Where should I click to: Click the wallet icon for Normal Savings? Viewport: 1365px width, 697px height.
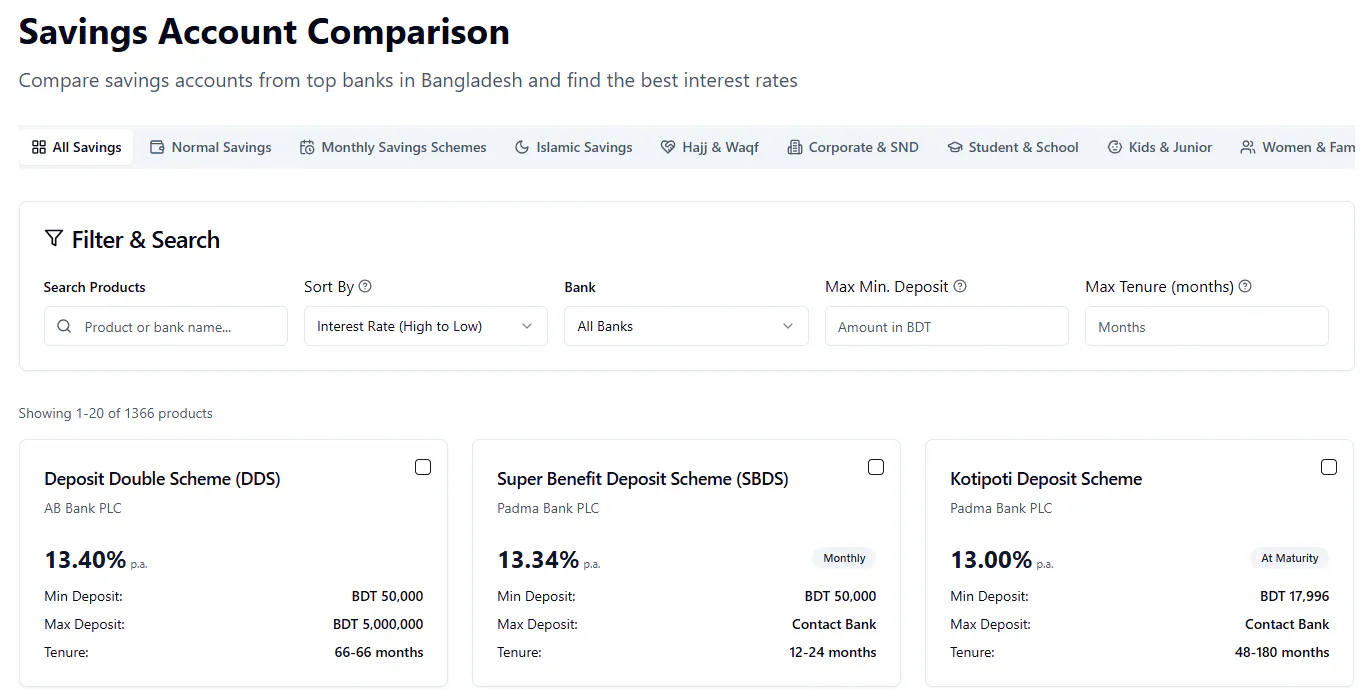coord(157,147)
